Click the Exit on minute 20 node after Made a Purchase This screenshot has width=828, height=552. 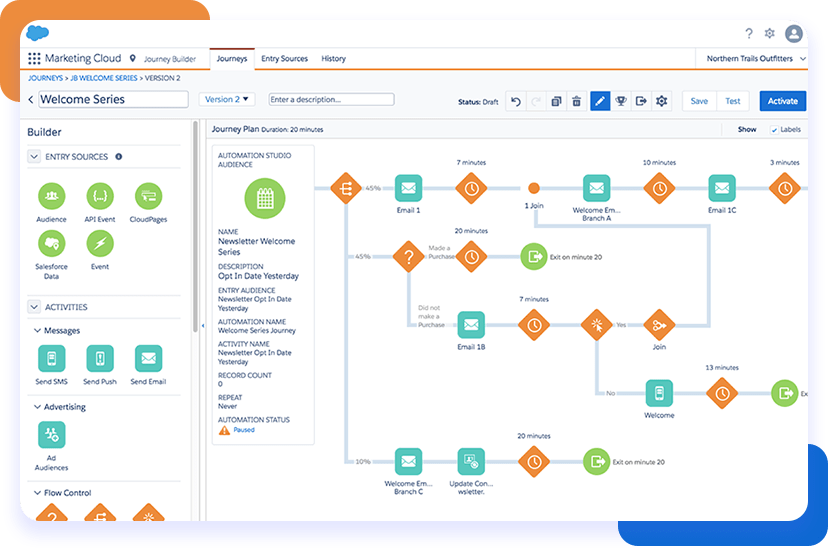[534, 257]
